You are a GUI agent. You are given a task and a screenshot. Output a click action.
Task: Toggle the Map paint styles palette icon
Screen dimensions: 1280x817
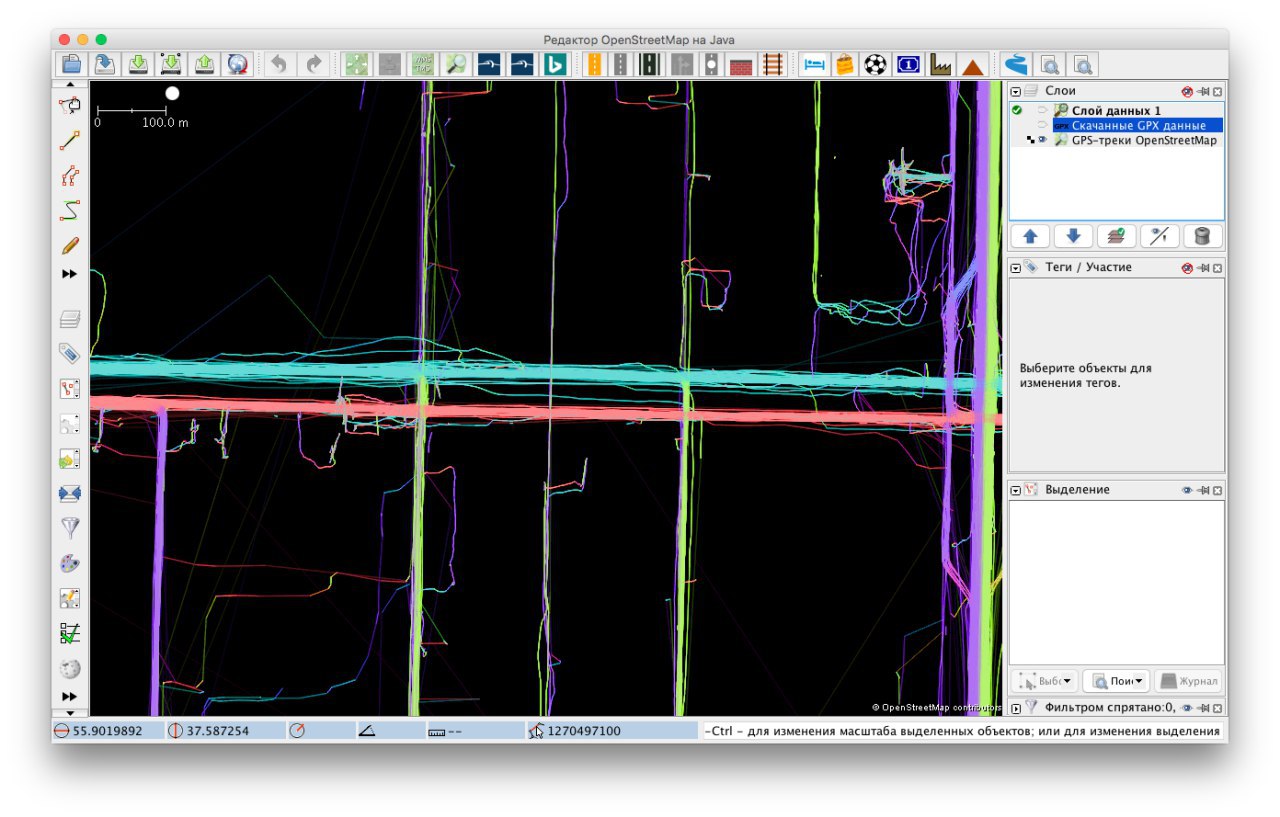70,563
